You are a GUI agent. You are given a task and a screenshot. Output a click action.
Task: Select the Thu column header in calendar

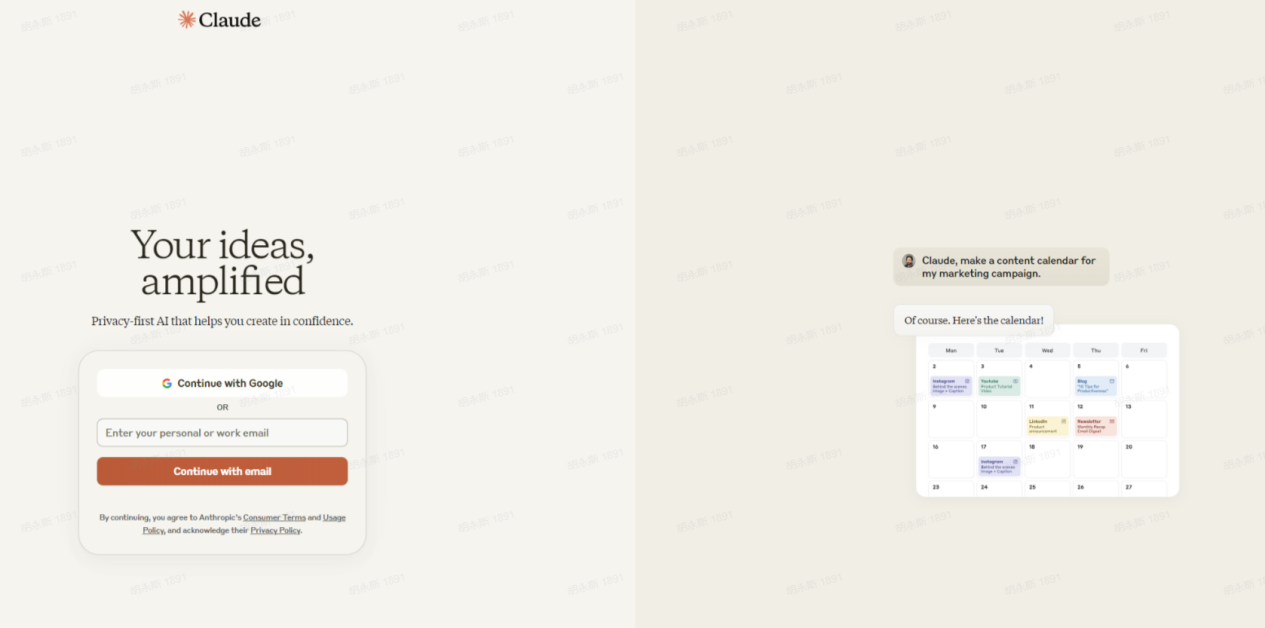point(1095,350)
